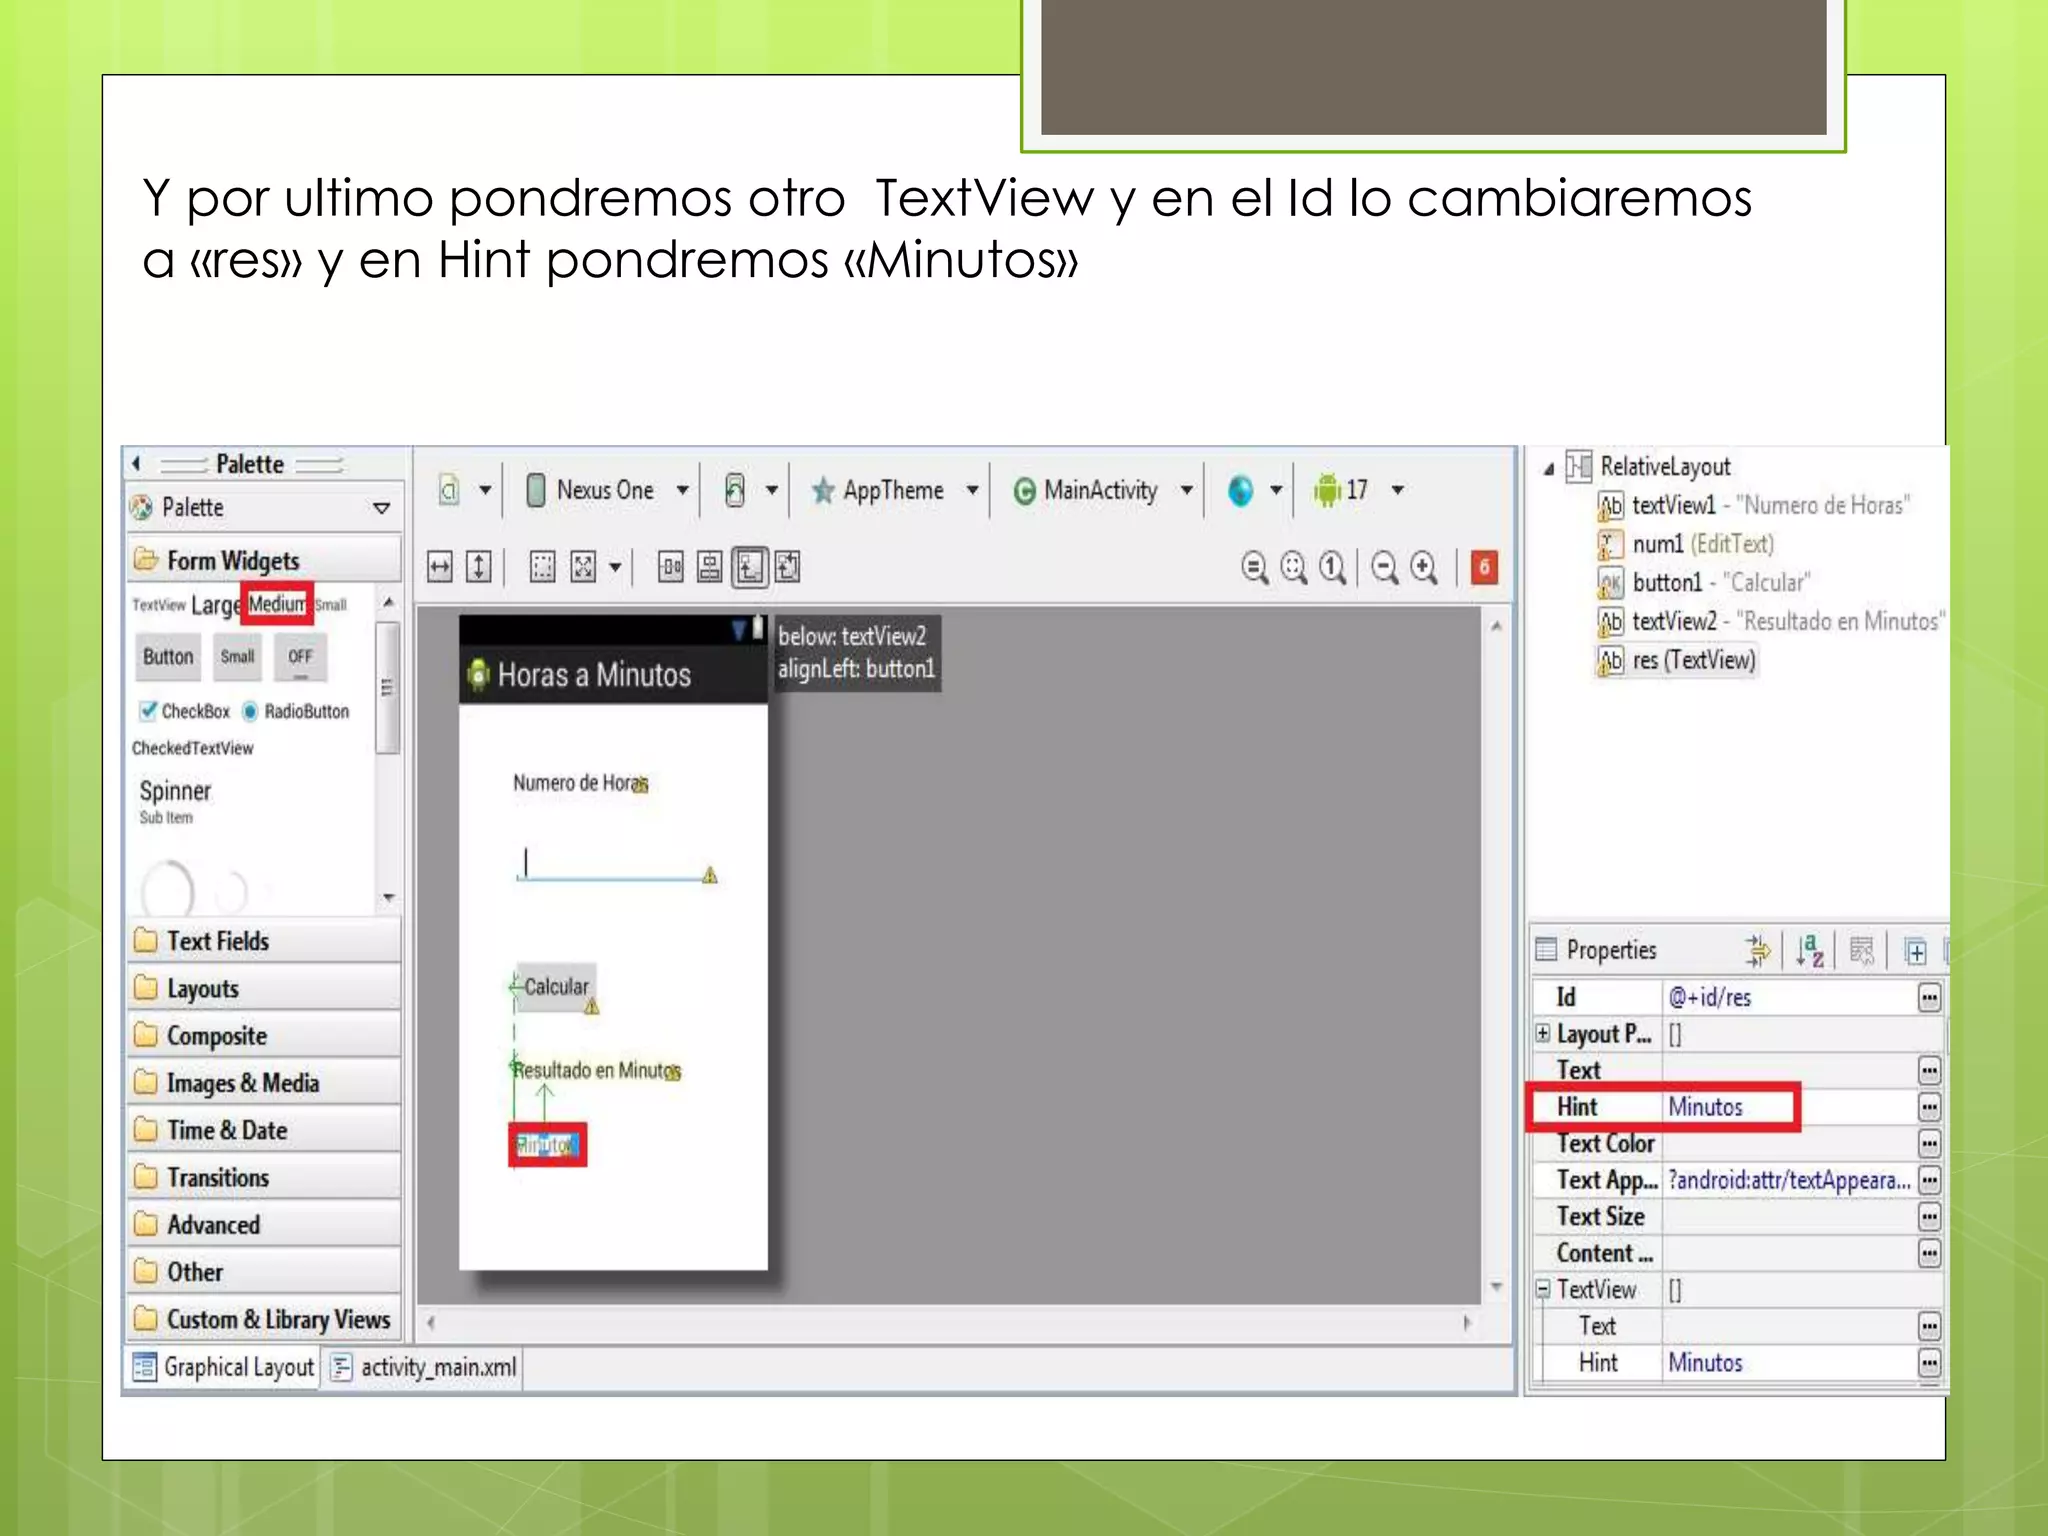2048x1536 pixels.
Task: Open ellipsis button for Text Color
Action: [x=1929, y=1143]
